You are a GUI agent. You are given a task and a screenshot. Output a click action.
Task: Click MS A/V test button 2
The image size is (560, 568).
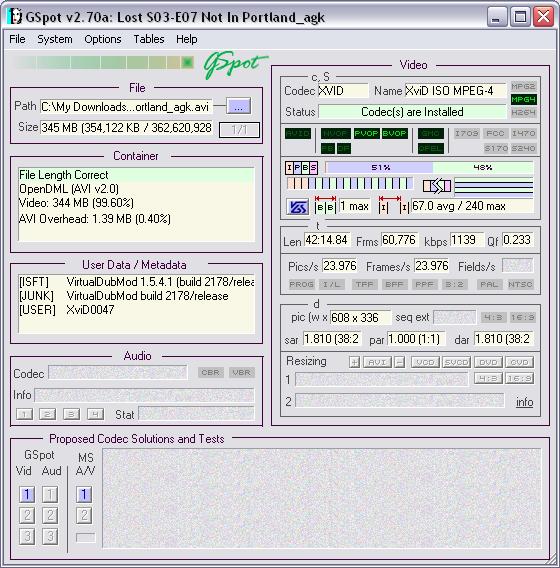tap(84, 515)
